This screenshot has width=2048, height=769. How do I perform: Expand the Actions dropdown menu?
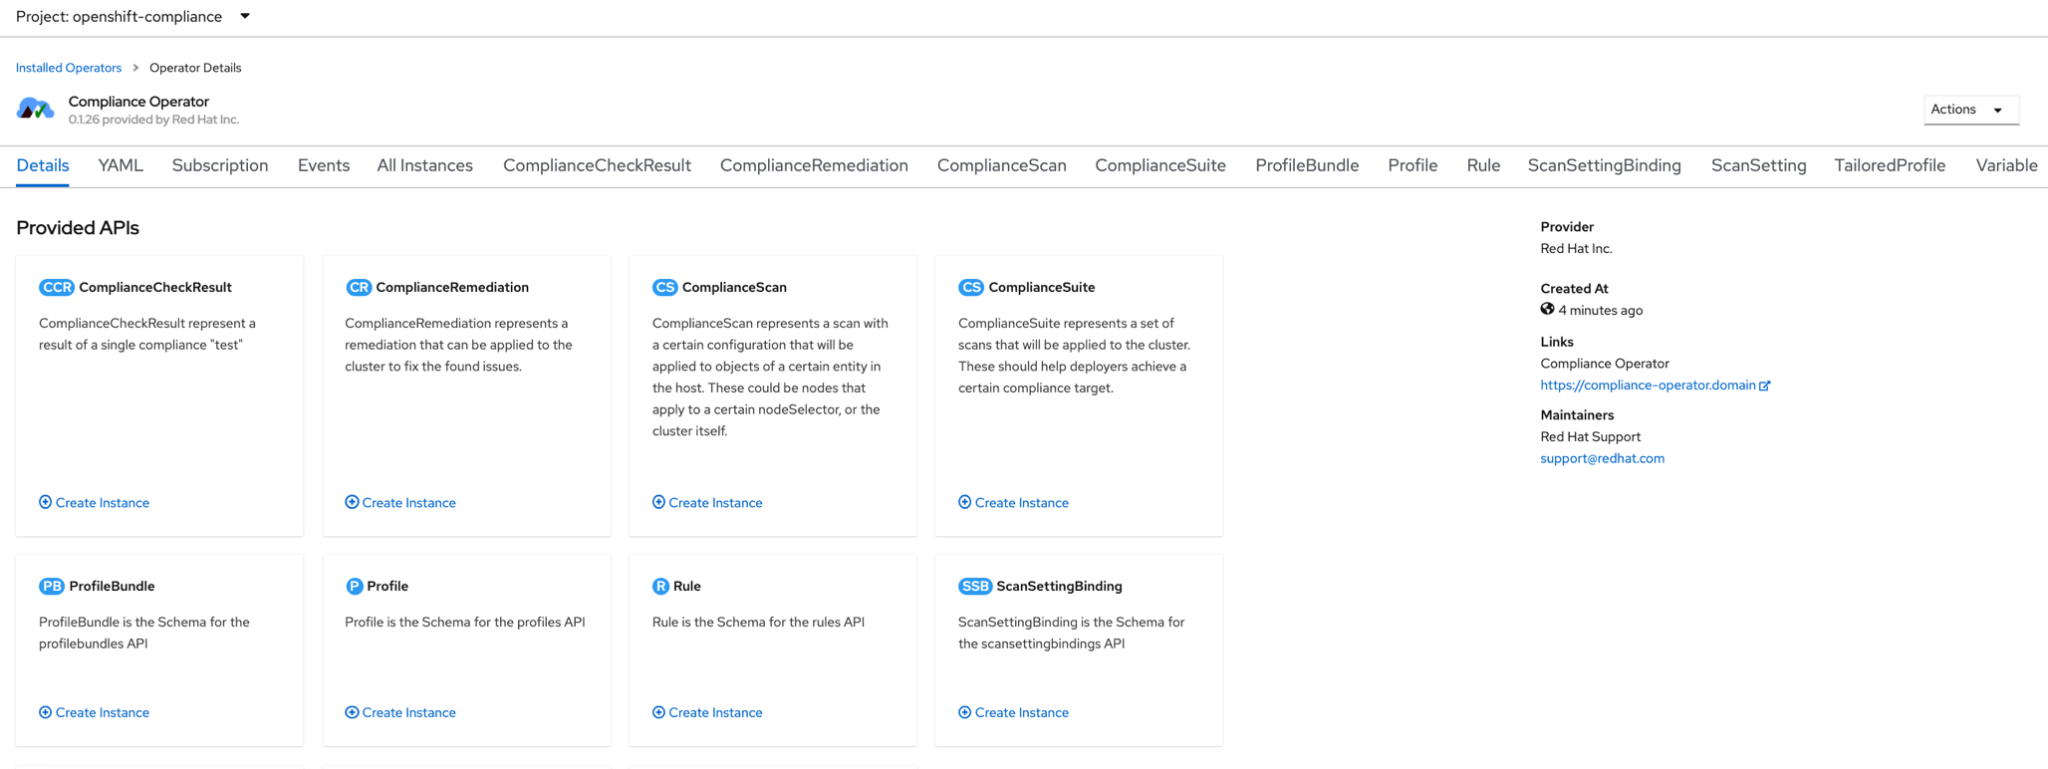[x=1969, y=109]
